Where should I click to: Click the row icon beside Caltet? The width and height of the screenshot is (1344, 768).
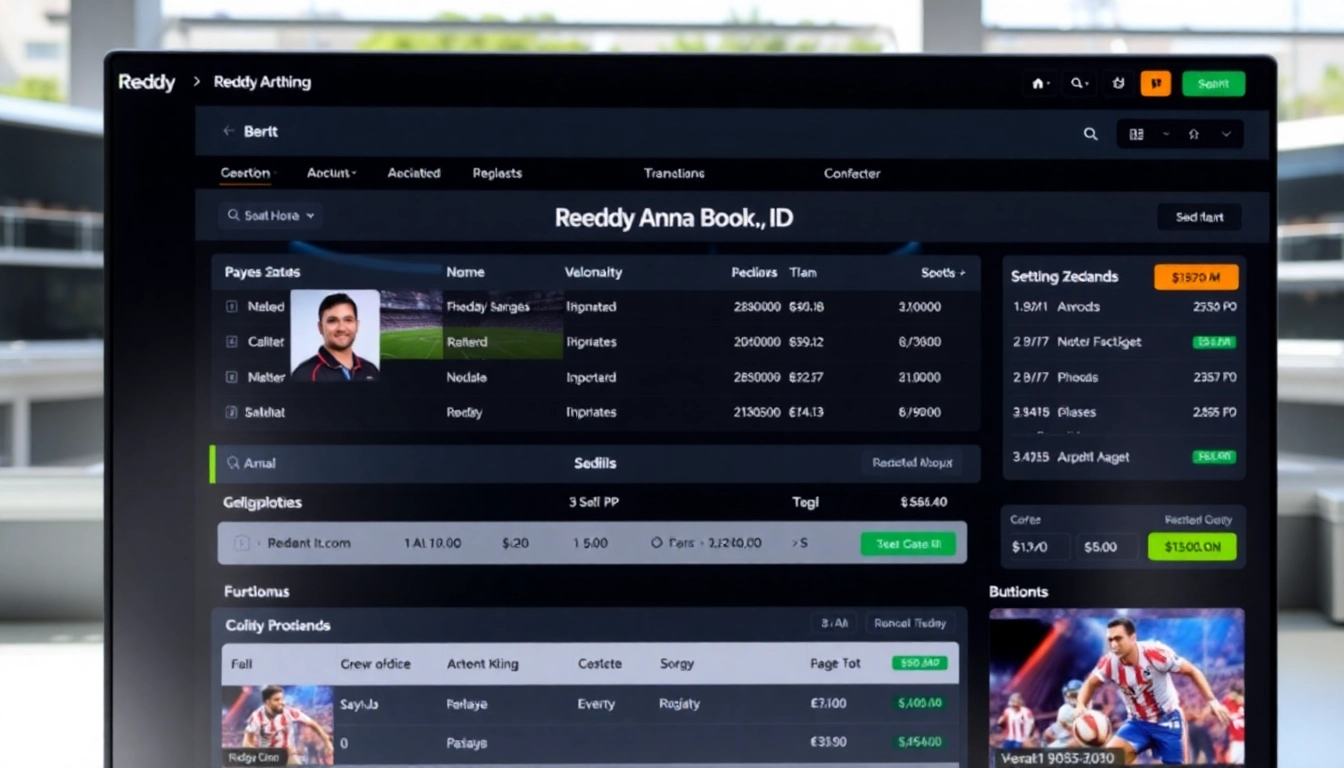tap(231, 342)
